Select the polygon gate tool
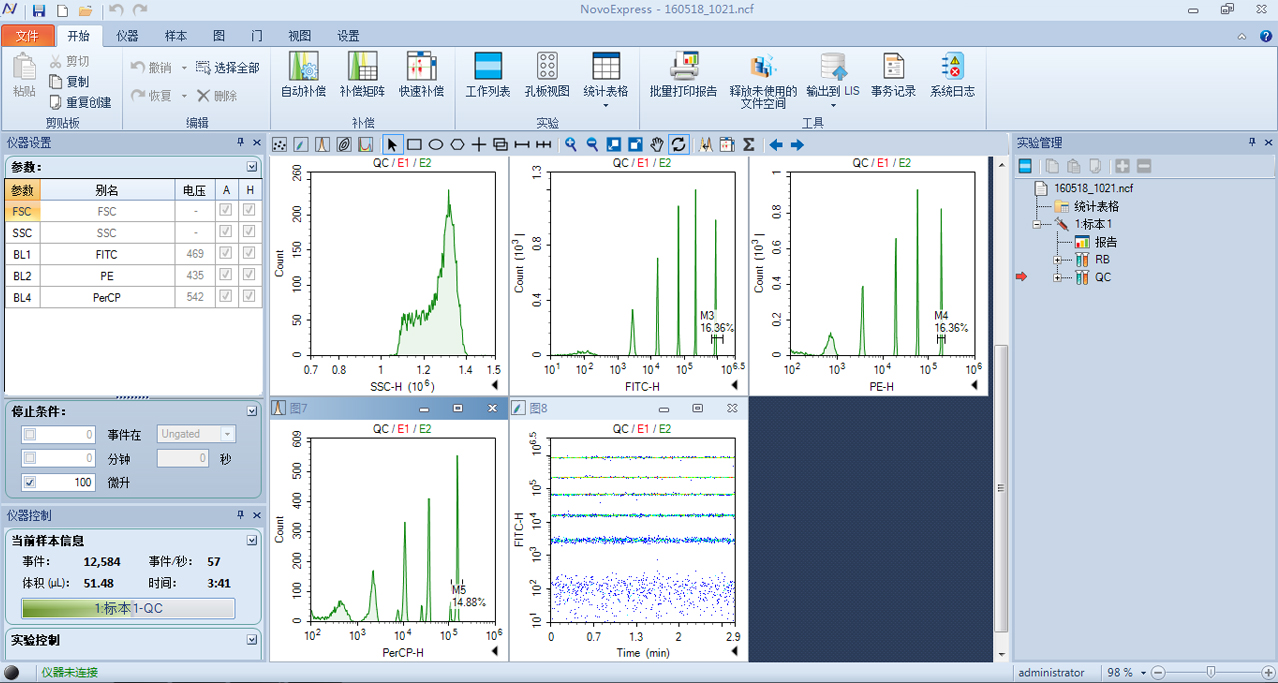Viewport: 1278px width, 683px height. click(x=457, y=145)
